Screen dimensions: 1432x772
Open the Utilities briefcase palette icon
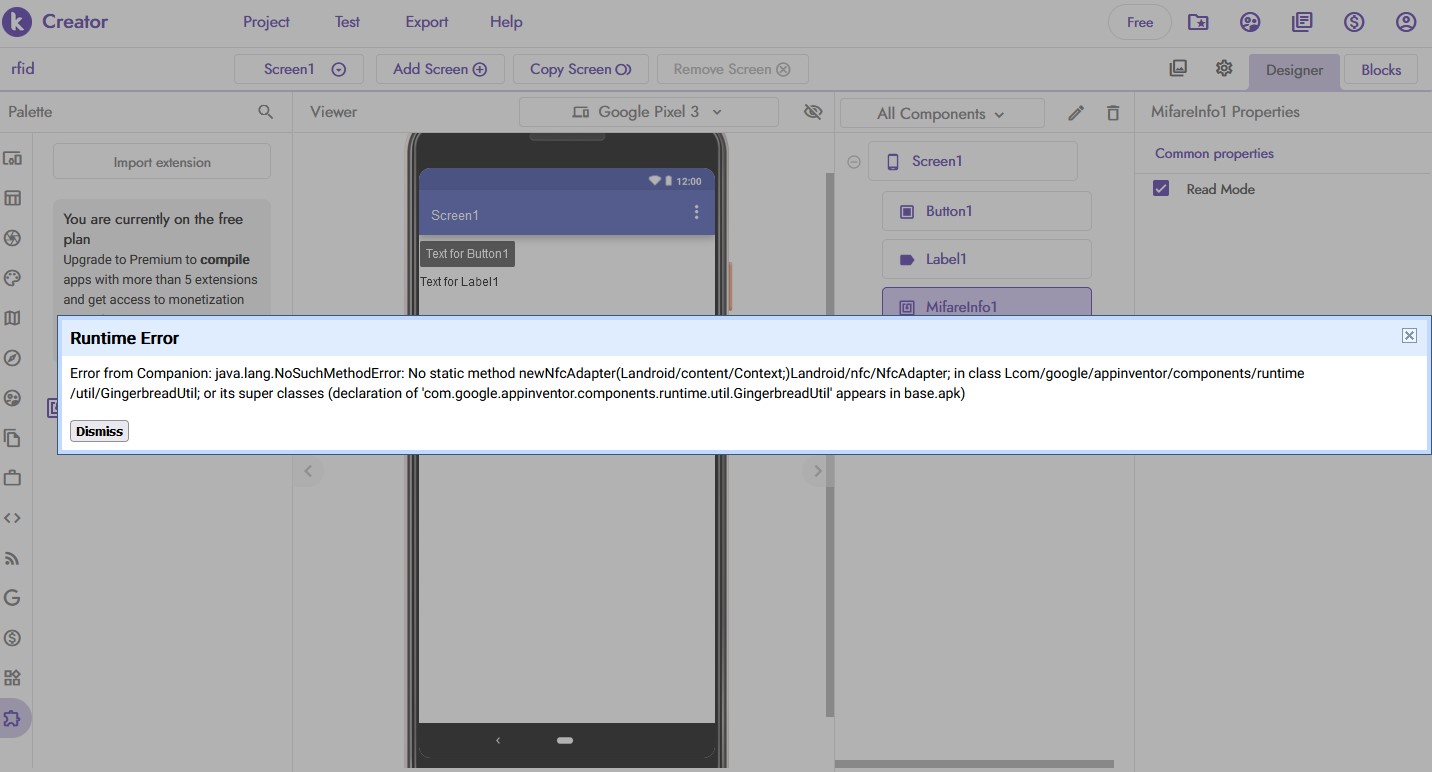coord(13,478)
